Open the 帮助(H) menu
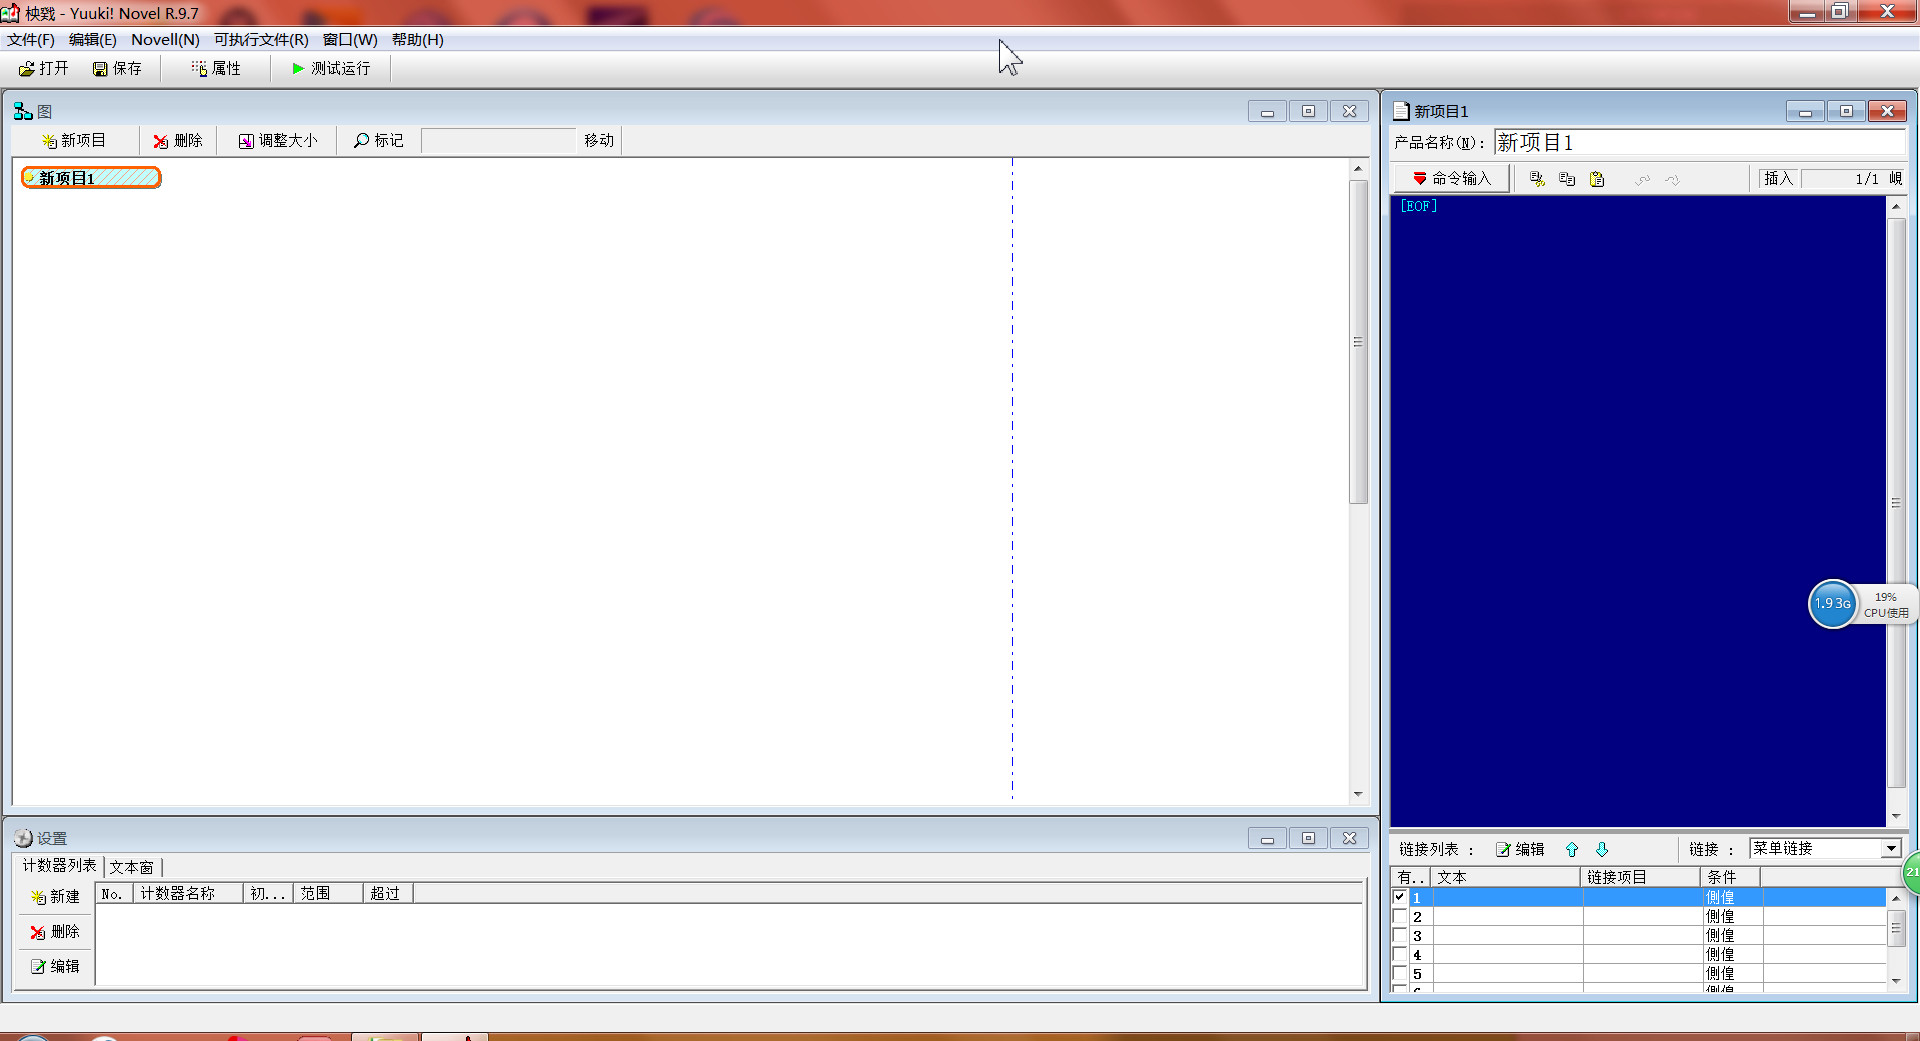The image size is (1920, 1041). coord(418,40)
